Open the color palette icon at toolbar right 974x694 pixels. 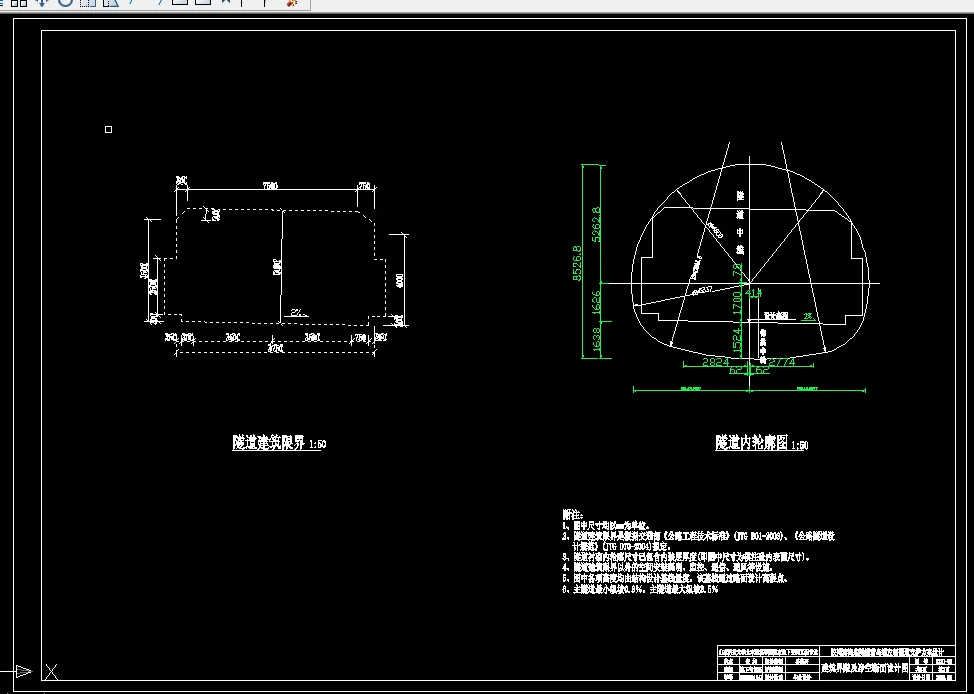coord(292,6)
